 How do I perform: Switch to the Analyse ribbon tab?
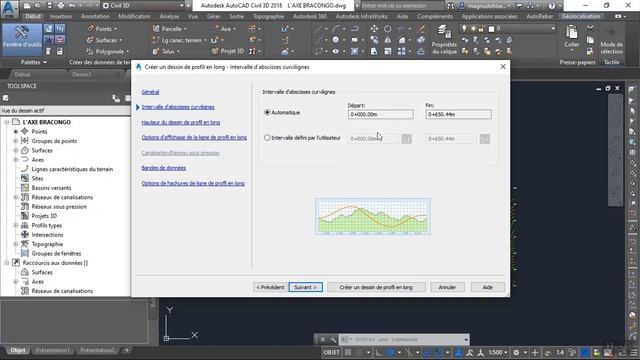pyautogui.click(x=169, y=16)
